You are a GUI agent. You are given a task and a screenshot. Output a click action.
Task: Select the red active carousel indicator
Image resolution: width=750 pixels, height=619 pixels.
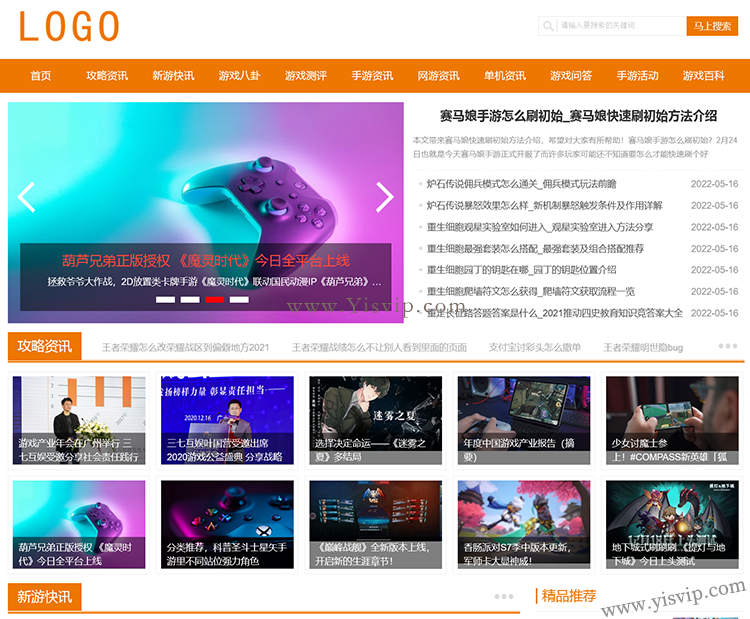point(215,299)
